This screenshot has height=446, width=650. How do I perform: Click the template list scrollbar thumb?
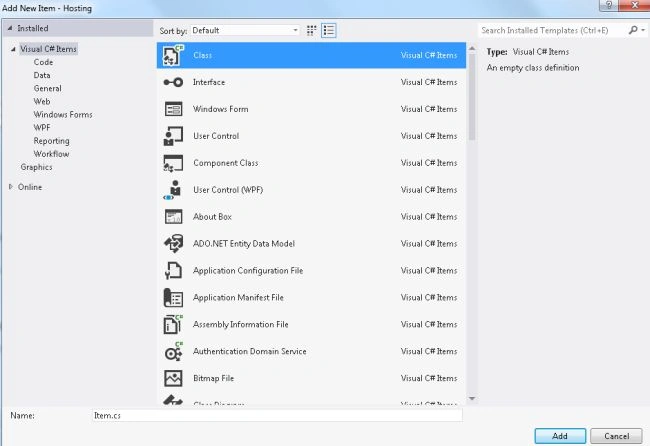(472, 97)
